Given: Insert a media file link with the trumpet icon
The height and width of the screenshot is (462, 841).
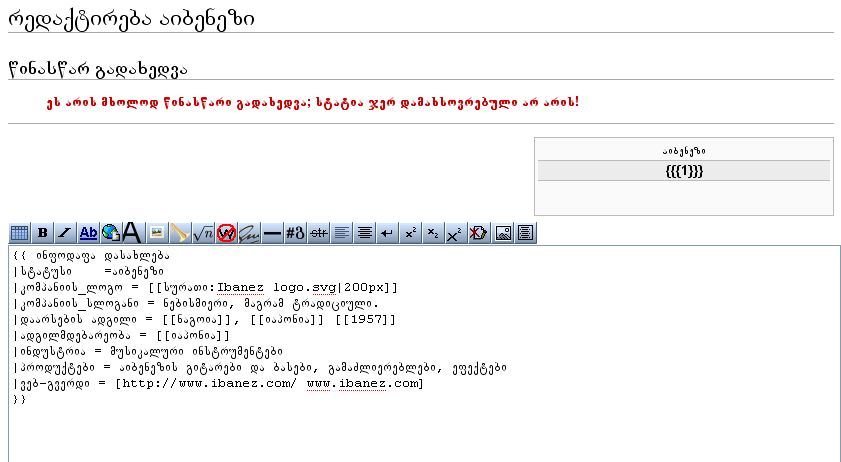Looking at the screenshot, I should pyautogui.click(x=179, y=233).
